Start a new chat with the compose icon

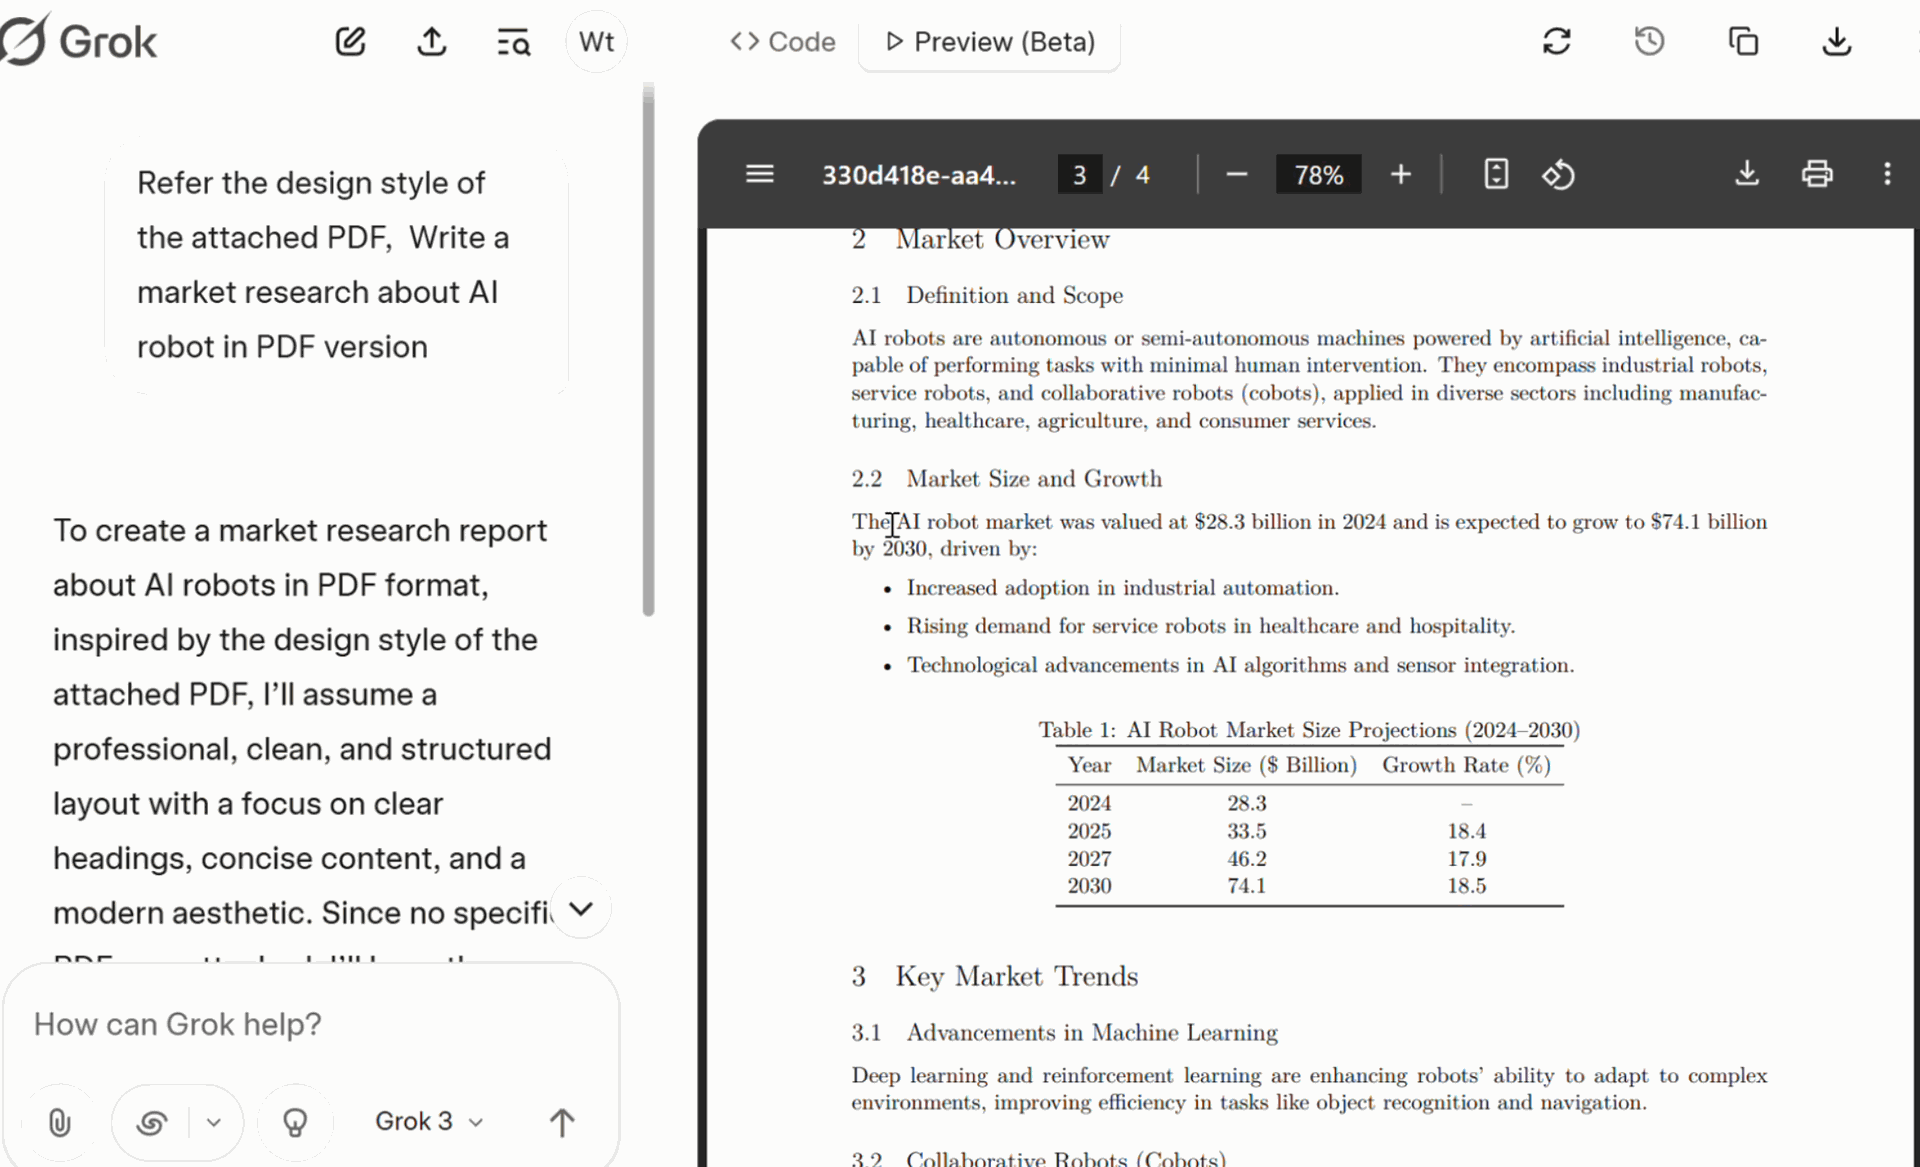pos(350,42)
